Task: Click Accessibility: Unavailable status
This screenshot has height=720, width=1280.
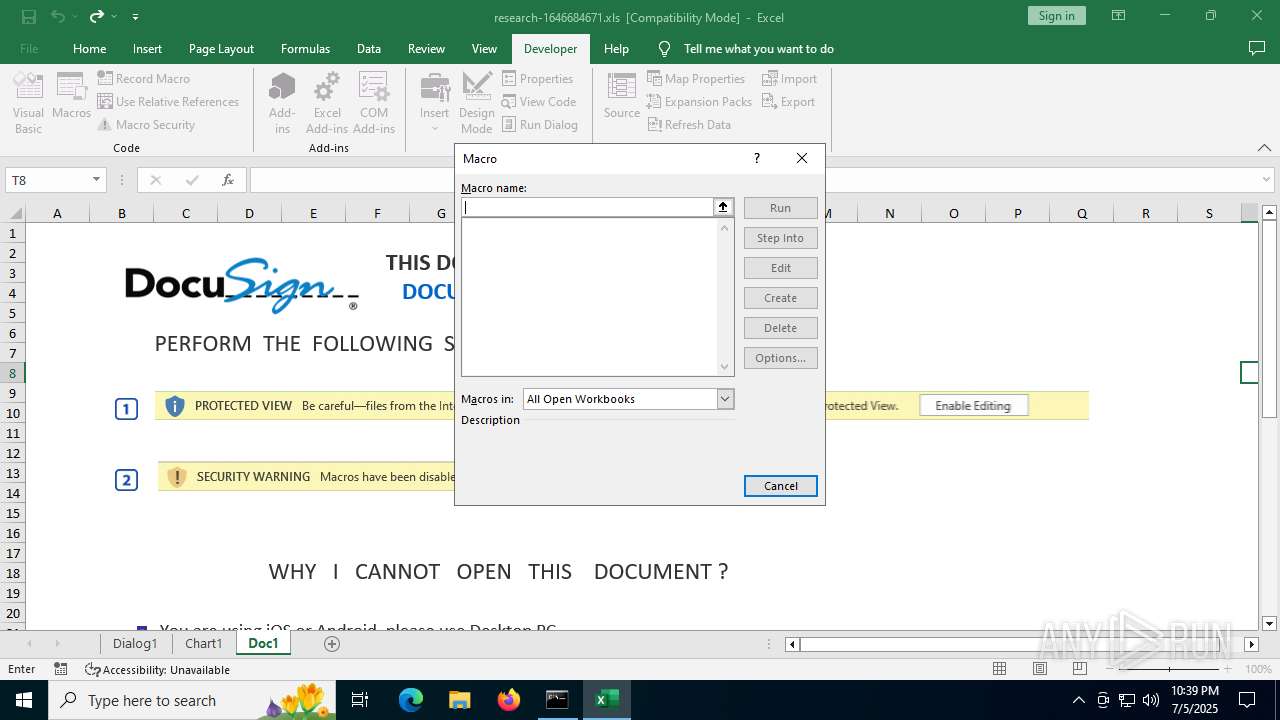Action: coord(158,670)
